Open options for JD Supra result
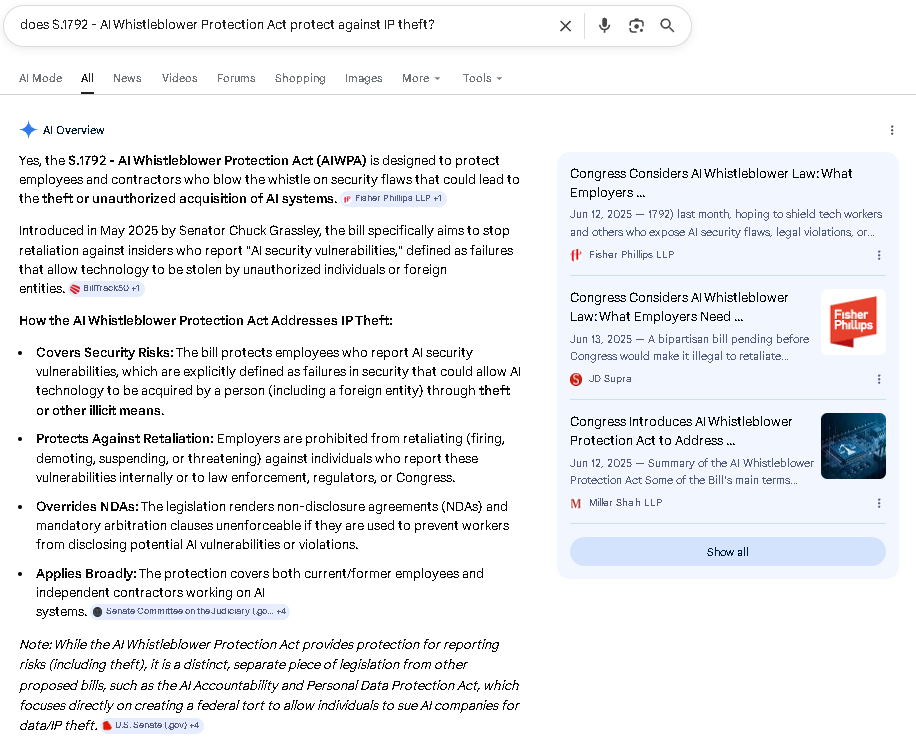This screenshot has width=916, height=748. tap(879, 379)
